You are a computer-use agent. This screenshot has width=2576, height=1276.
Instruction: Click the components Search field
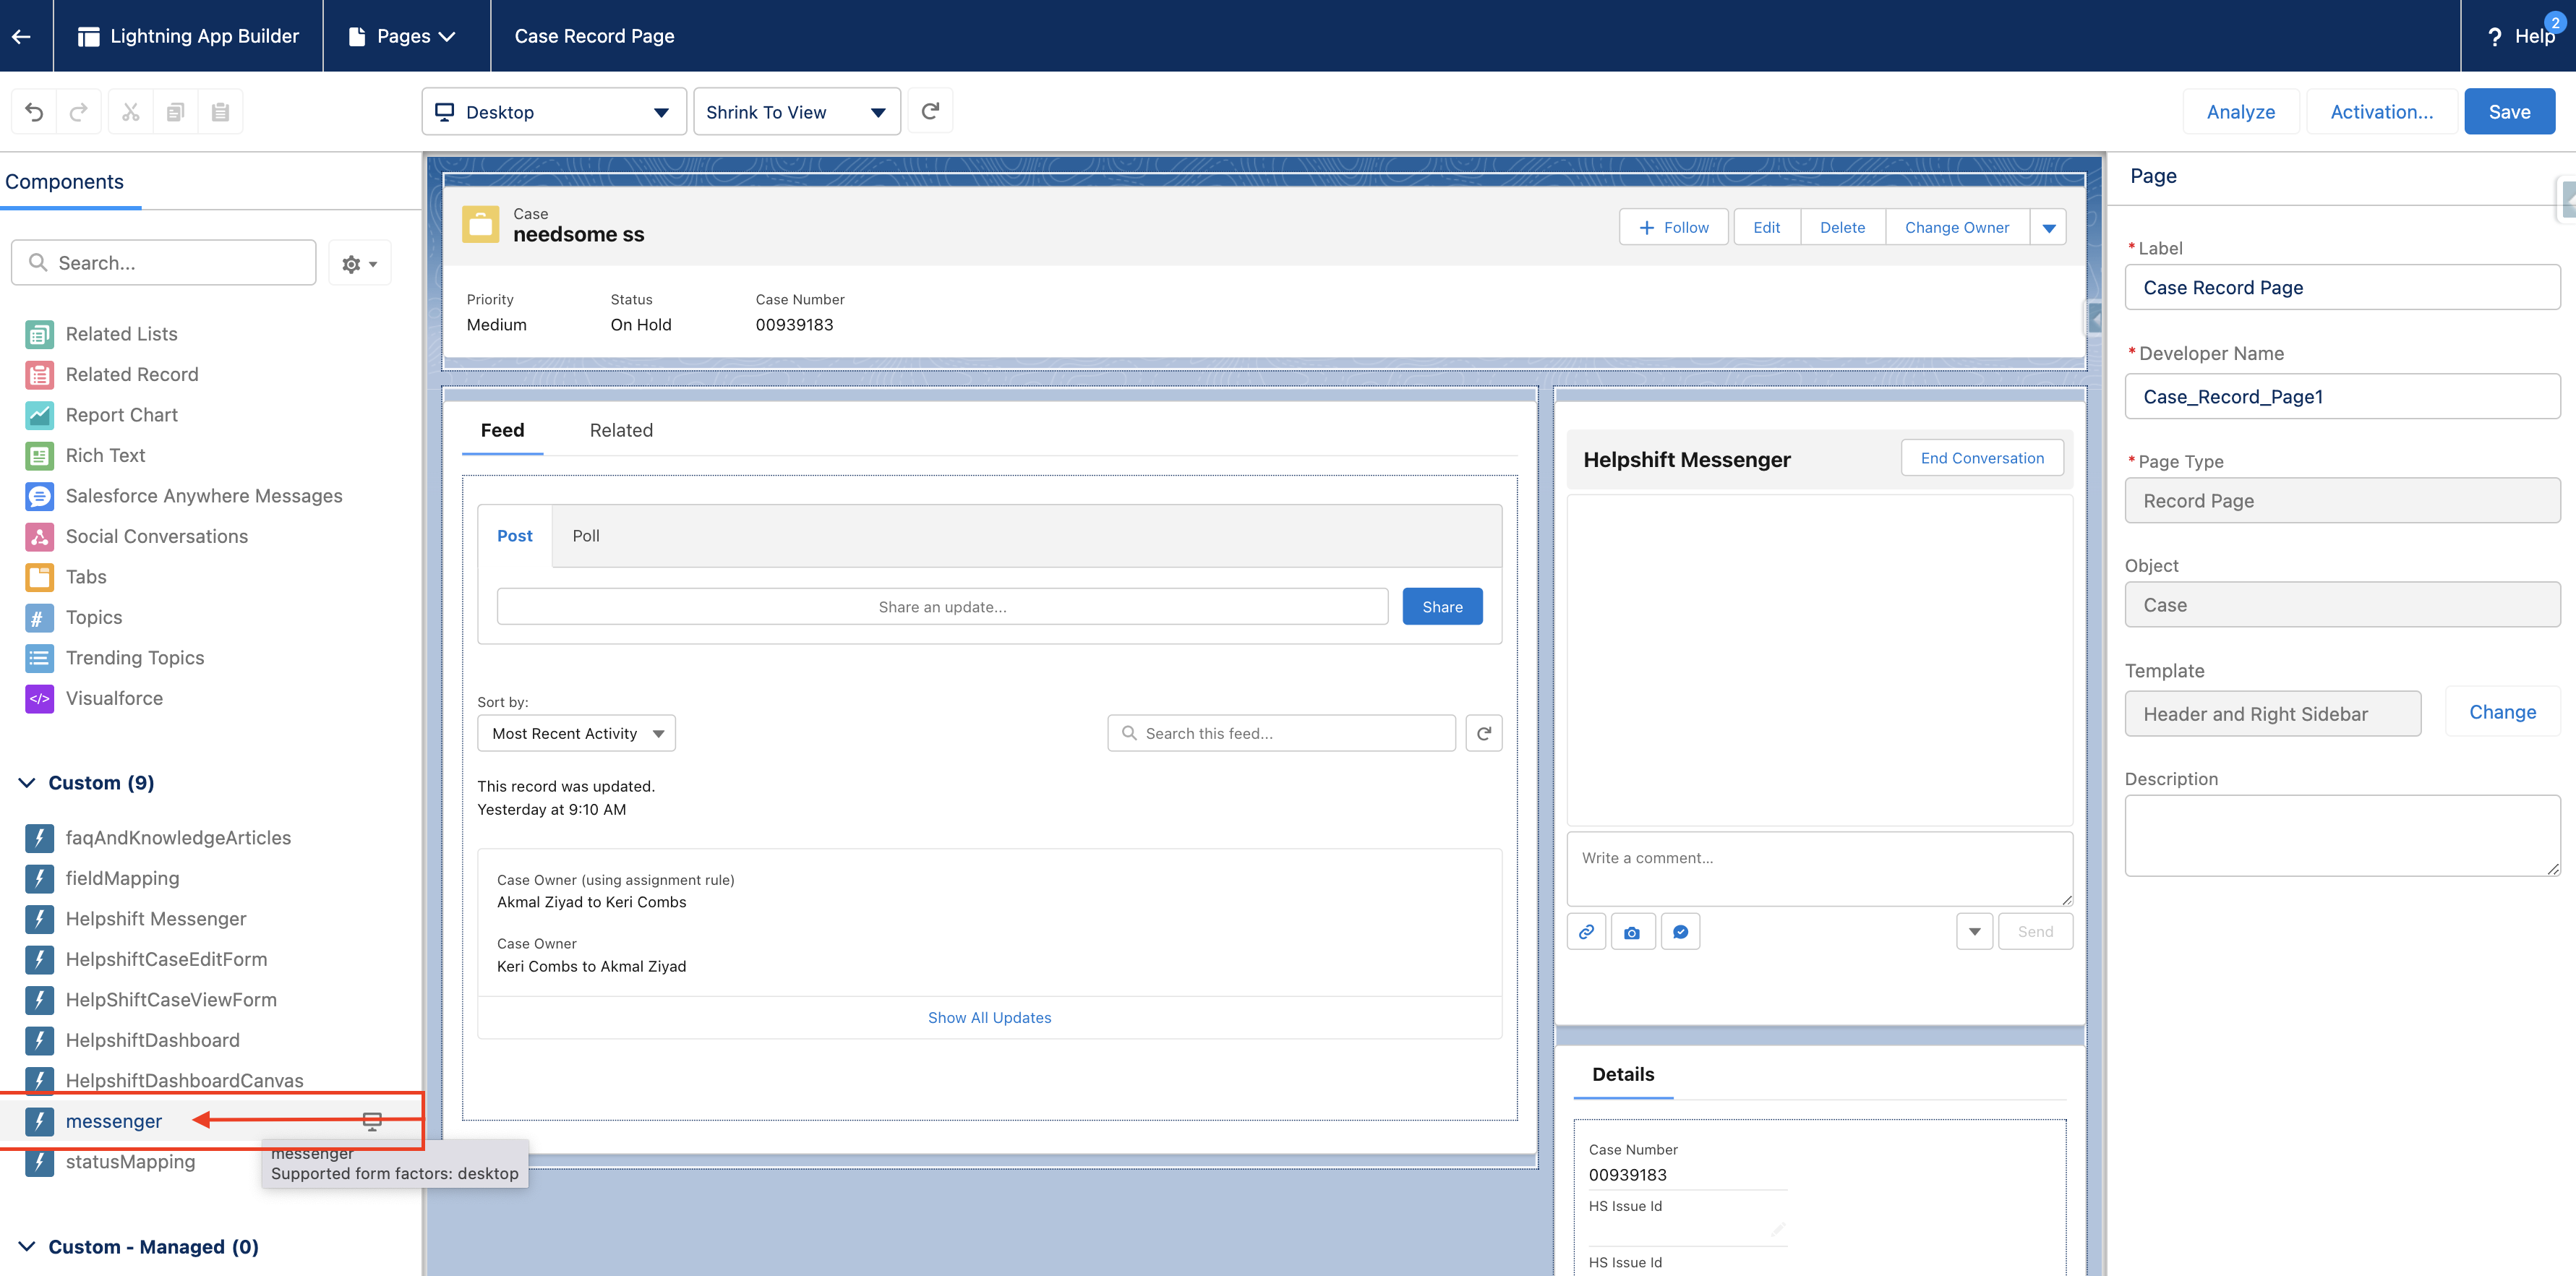pyautogui.click(x=165, y=263)
